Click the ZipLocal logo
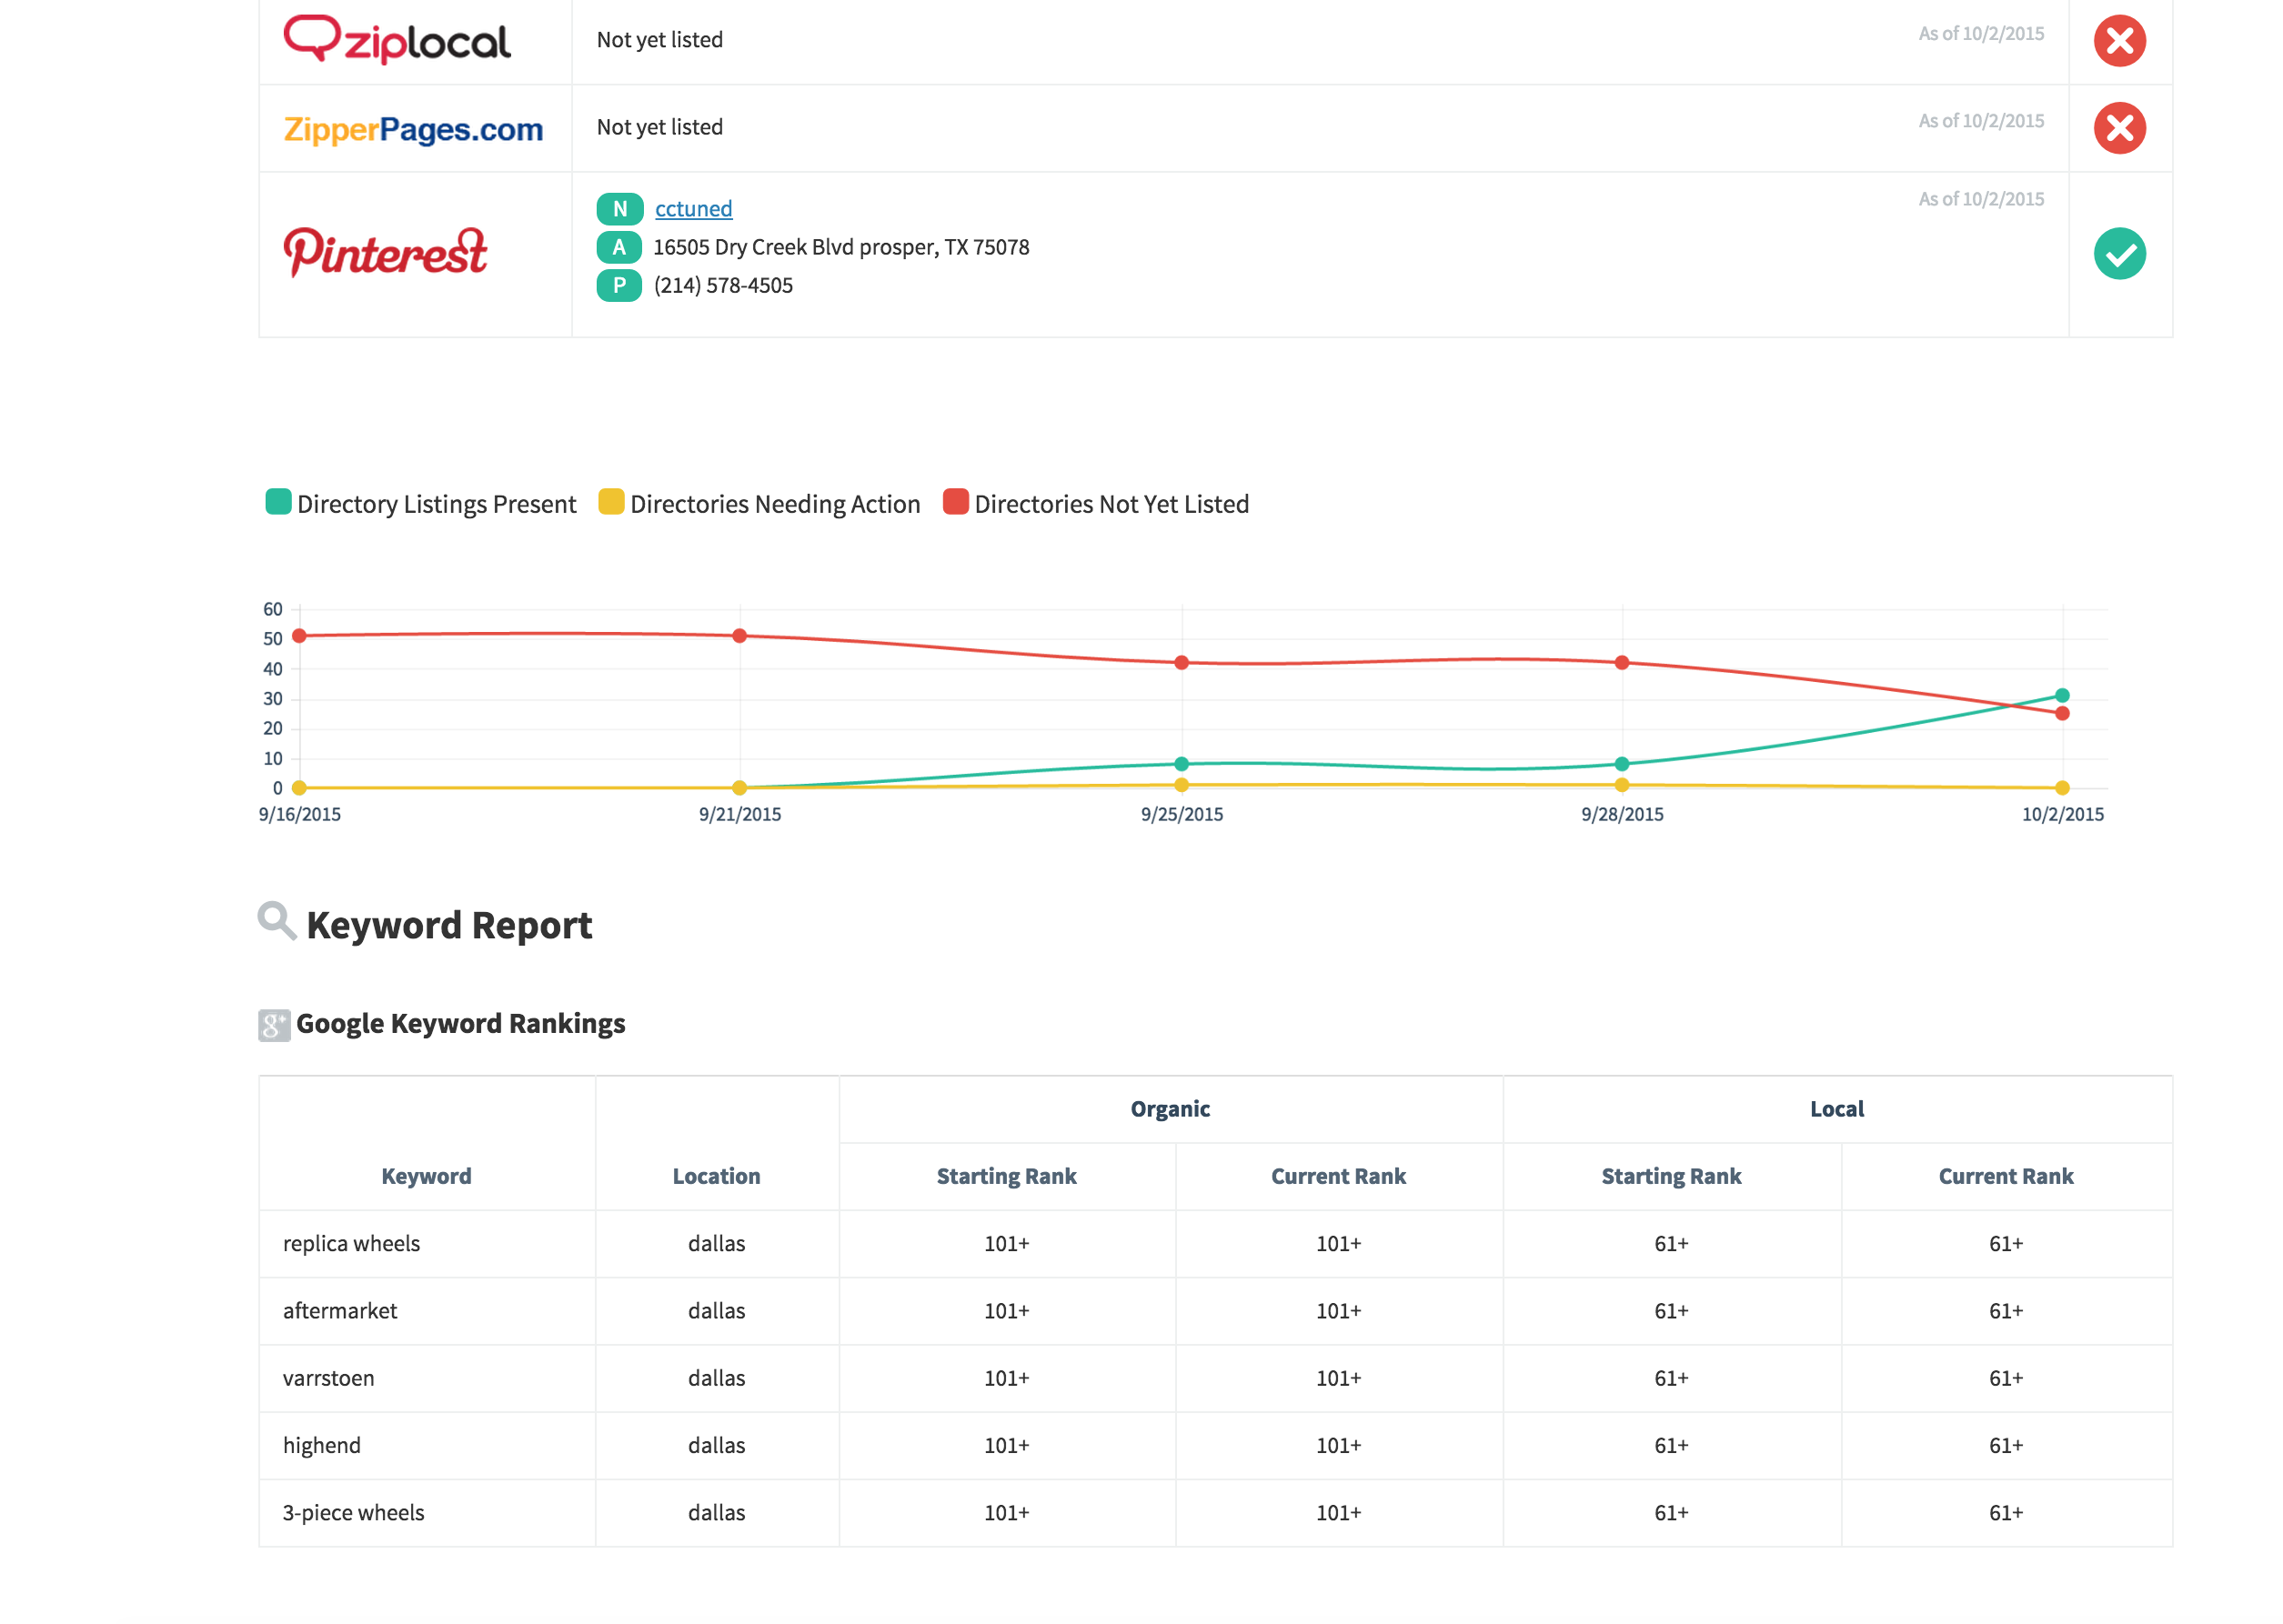The image size is (2283, 1624). pyautogui.click(x=399, y=41)
